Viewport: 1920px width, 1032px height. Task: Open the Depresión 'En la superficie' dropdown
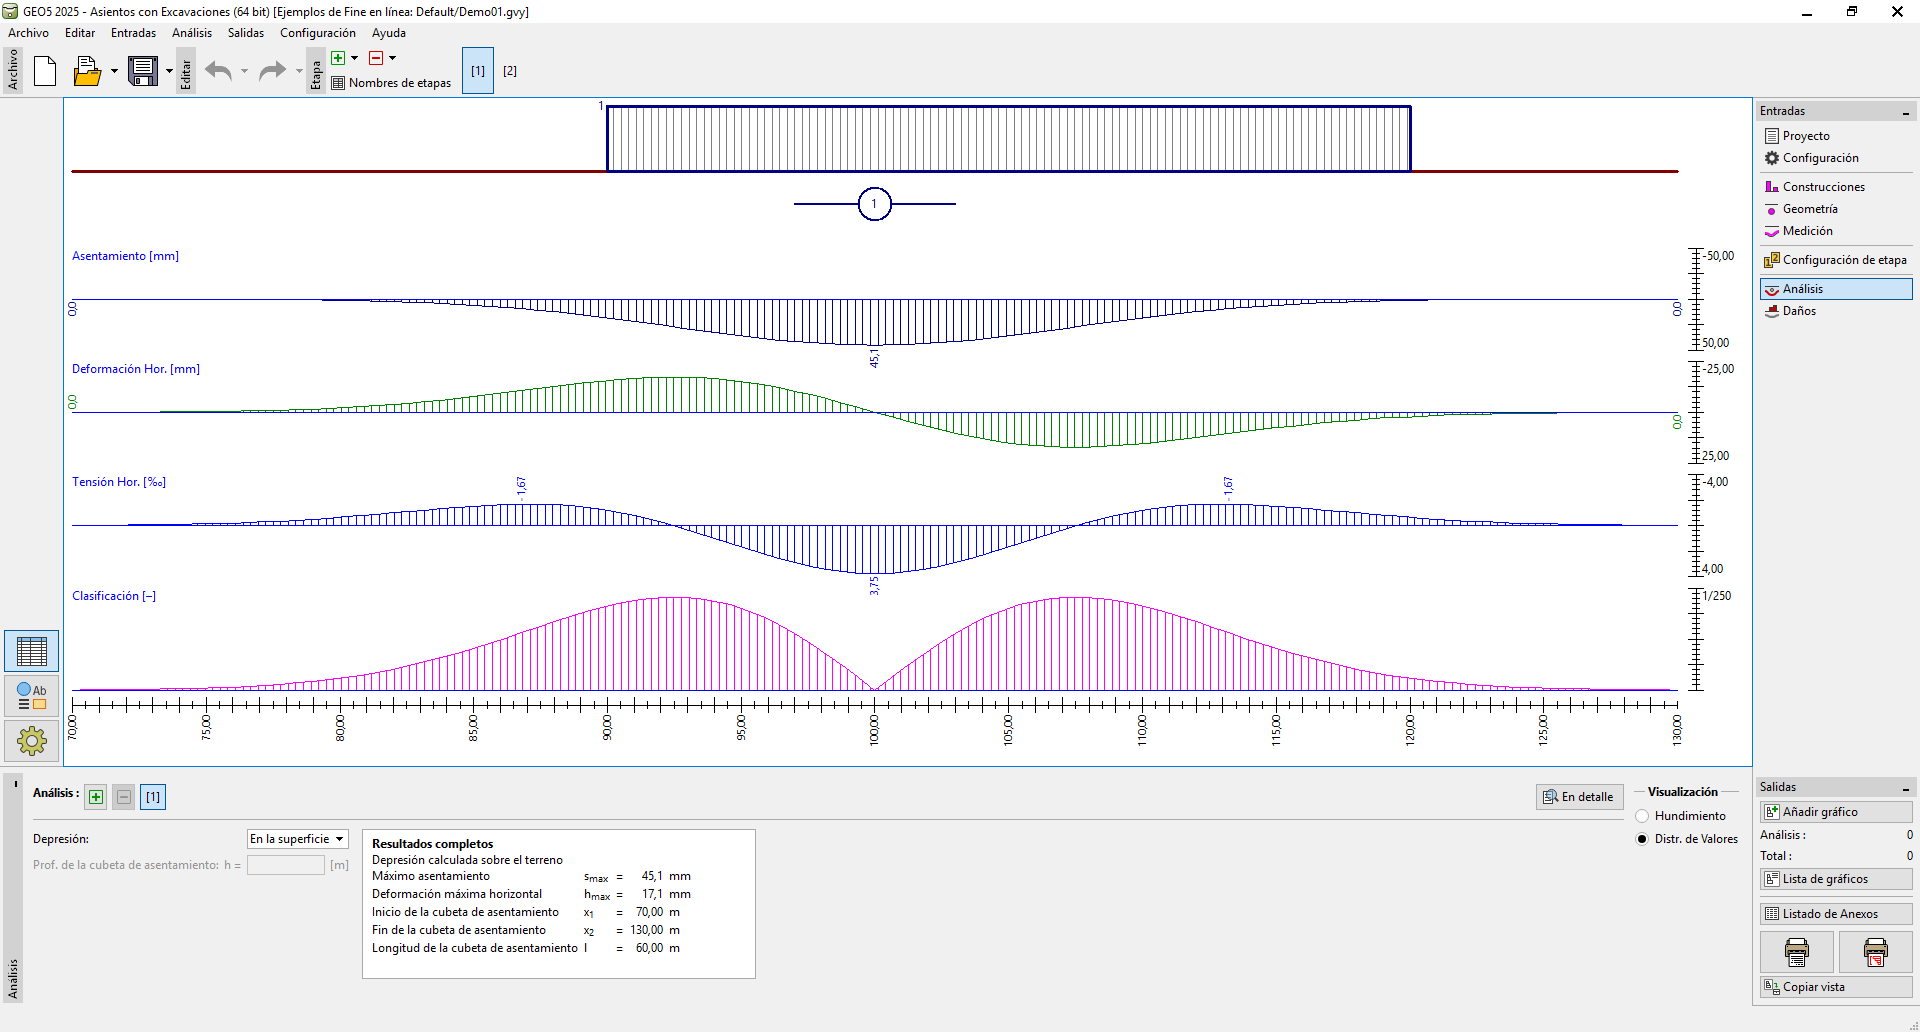pos(297,839)
